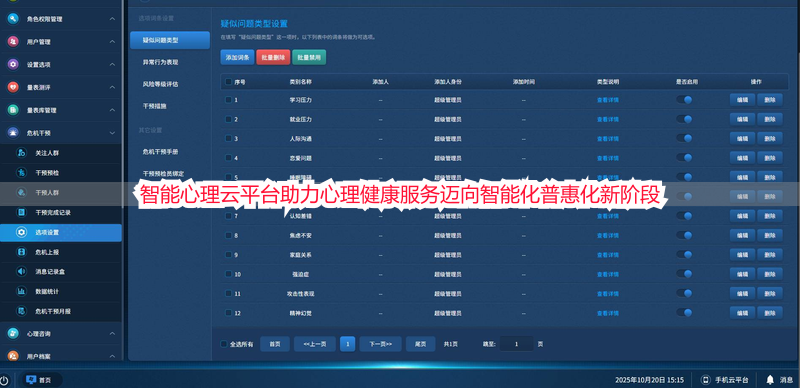Viewport: 800px width, 388px height.
Task: Click the 用户管理 people icon
Action: pos(13,42)
